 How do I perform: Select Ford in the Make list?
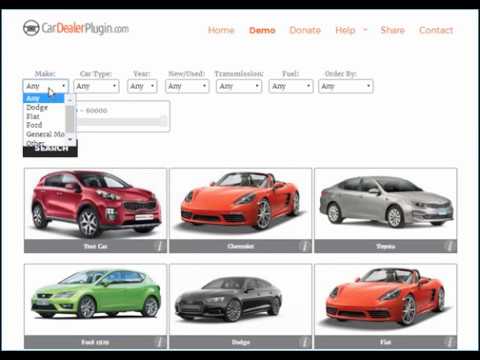[44, 125]
